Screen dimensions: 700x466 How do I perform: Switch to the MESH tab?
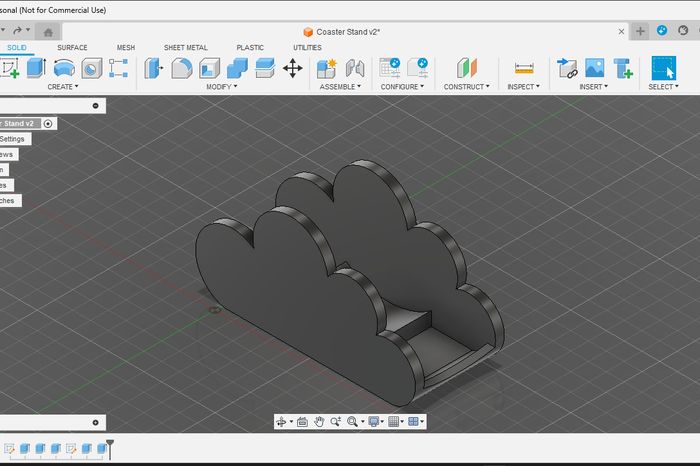125,47
